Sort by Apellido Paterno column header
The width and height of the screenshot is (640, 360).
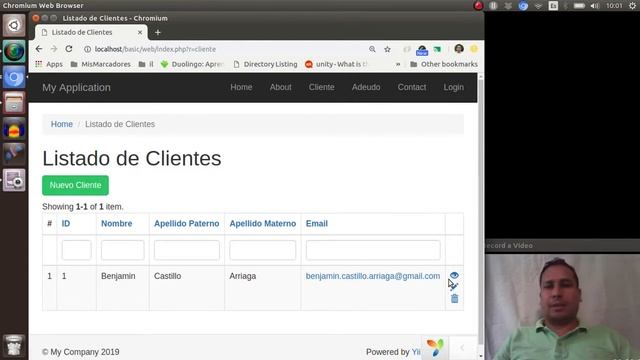(187, 224)
